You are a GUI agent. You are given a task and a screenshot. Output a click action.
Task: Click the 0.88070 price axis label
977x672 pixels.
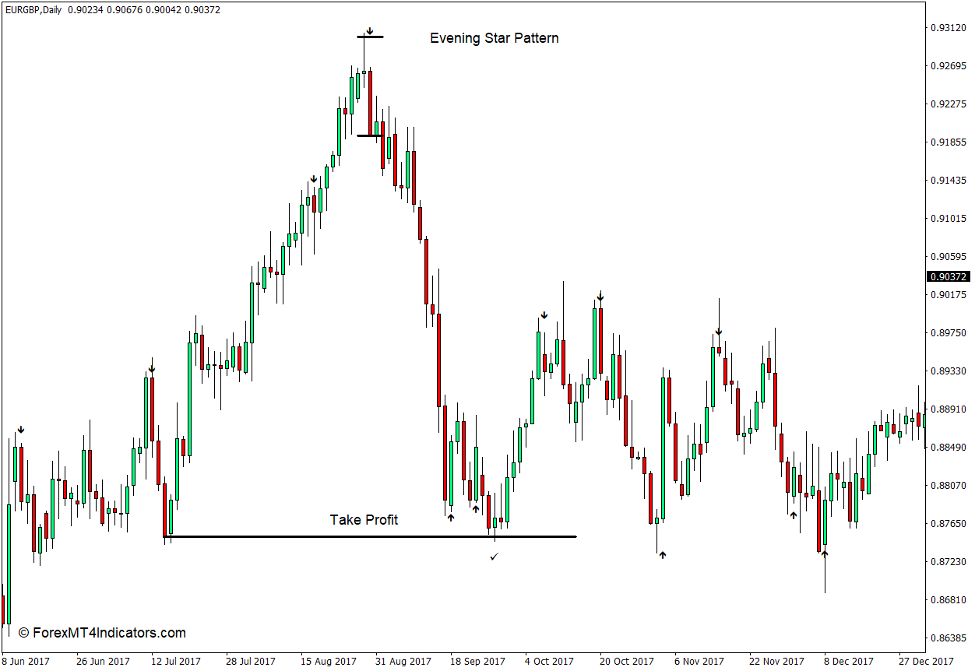[948, 485]
